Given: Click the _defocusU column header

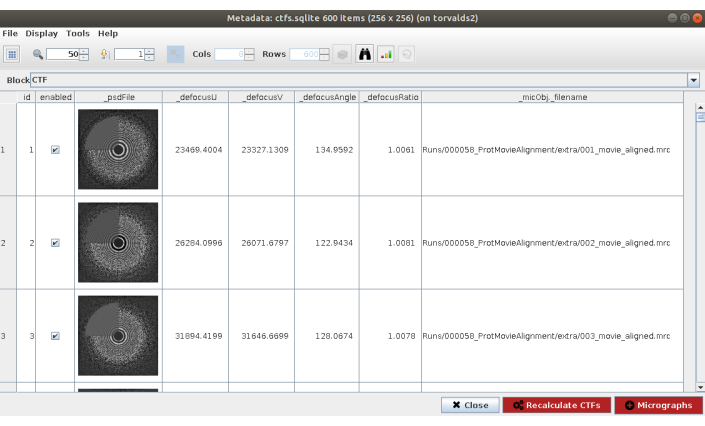Looking at the screenshot, I should click(196, 97).
